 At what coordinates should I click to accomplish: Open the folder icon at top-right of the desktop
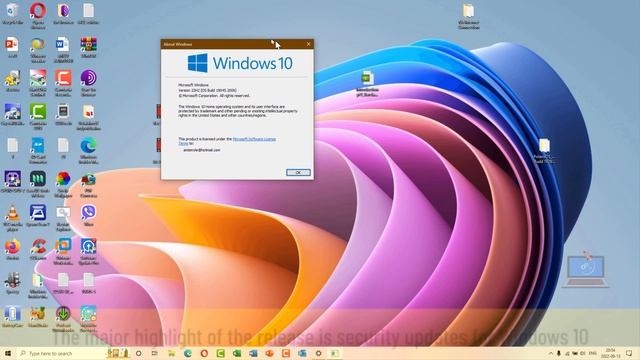pos(469,16)
